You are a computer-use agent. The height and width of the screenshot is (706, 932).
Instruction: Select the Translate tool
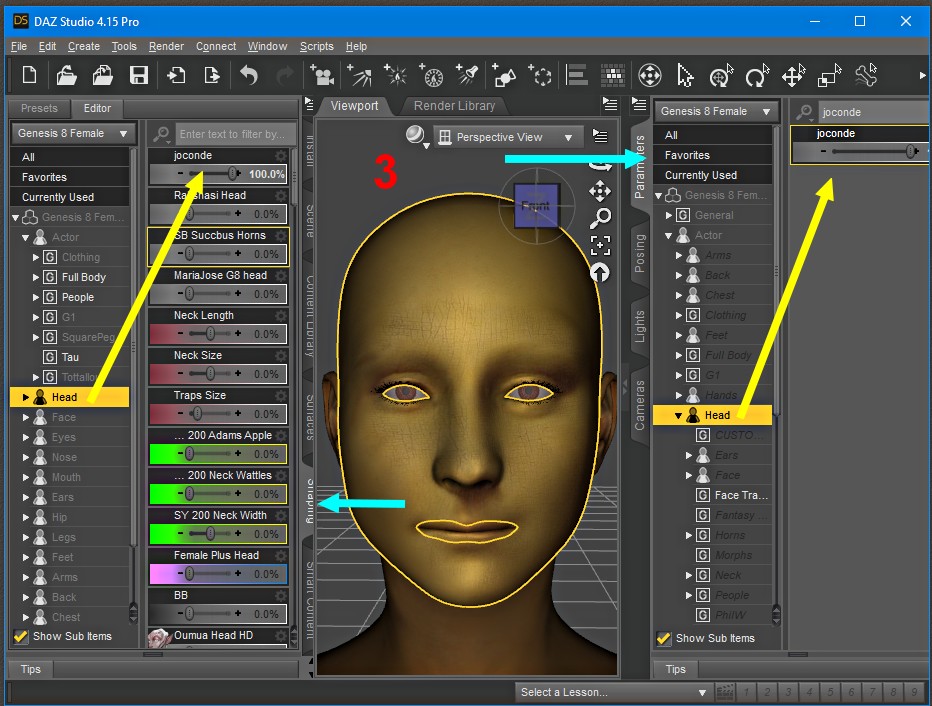794,76
